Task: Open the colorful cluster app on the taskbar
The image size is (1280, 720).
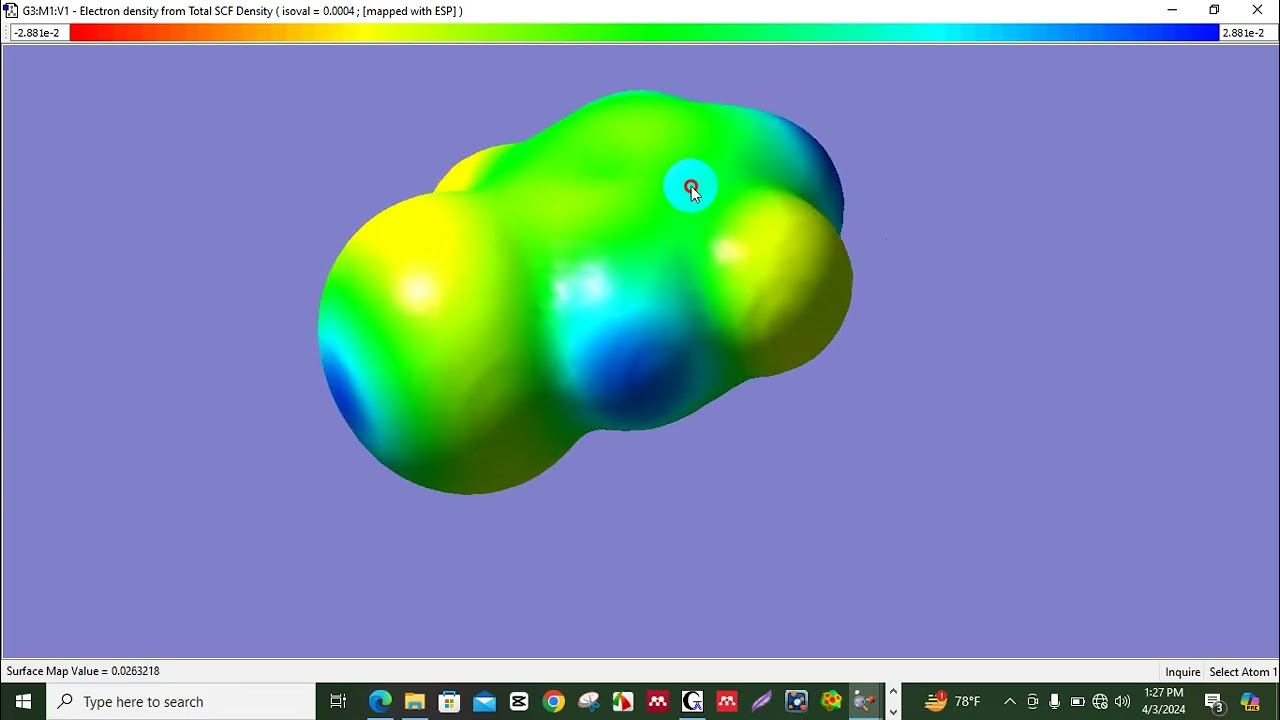Action: [x=831, y=702]
